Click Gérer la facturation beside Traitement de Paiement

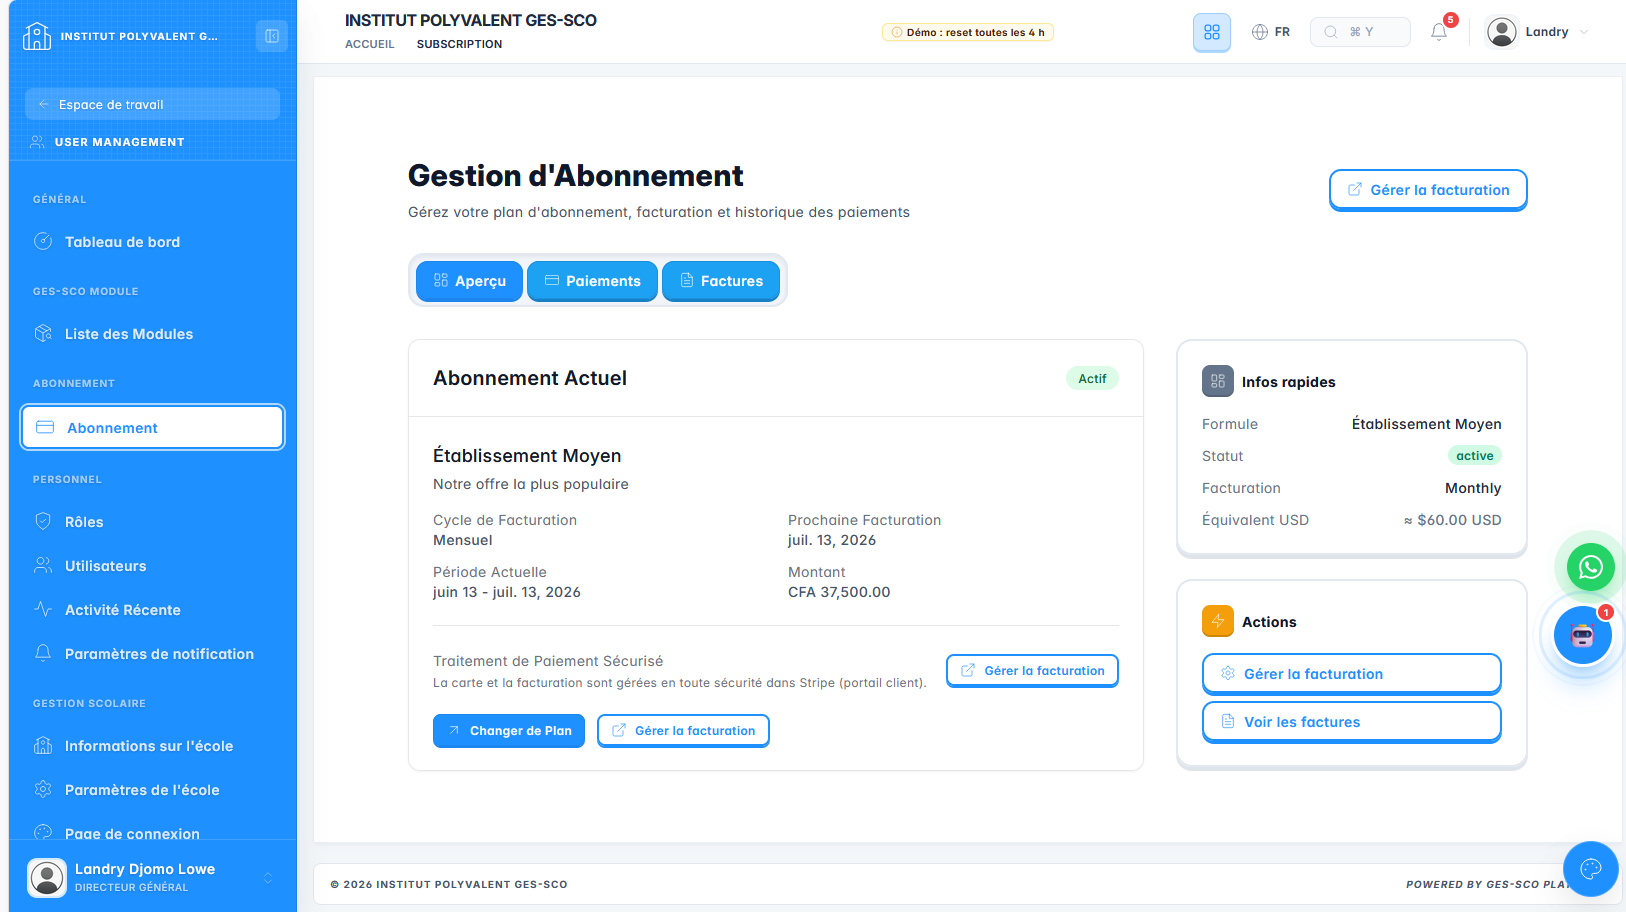(x=1032, y=671)
